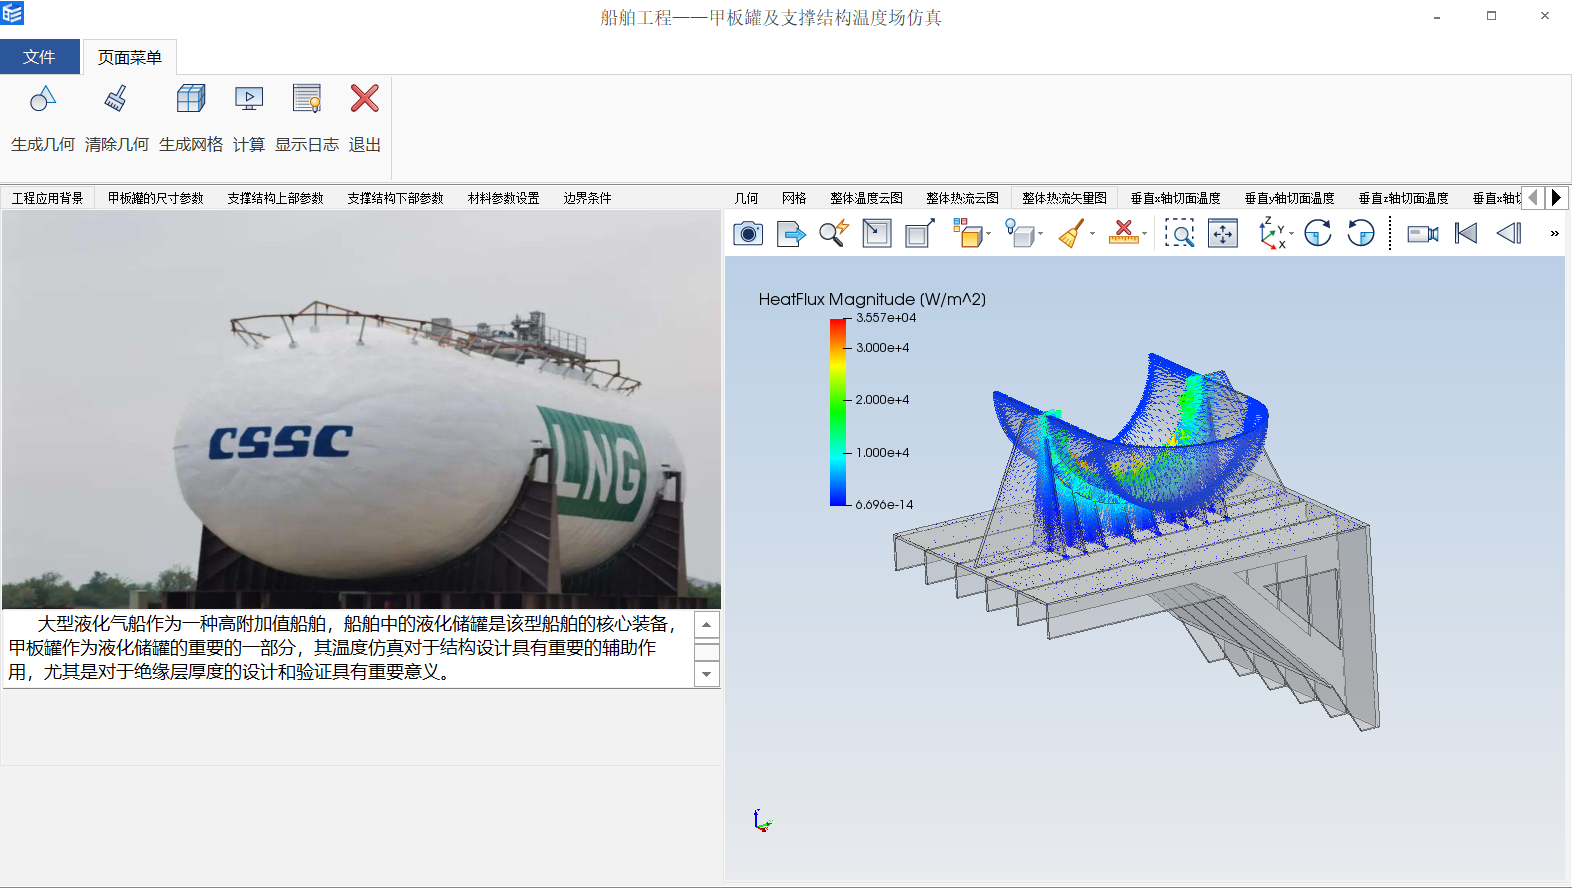Image resolution: width=1572 pixels, height=888 pixels.
Task: Jump to first frame icon
Action: (x=1466, y=234)
